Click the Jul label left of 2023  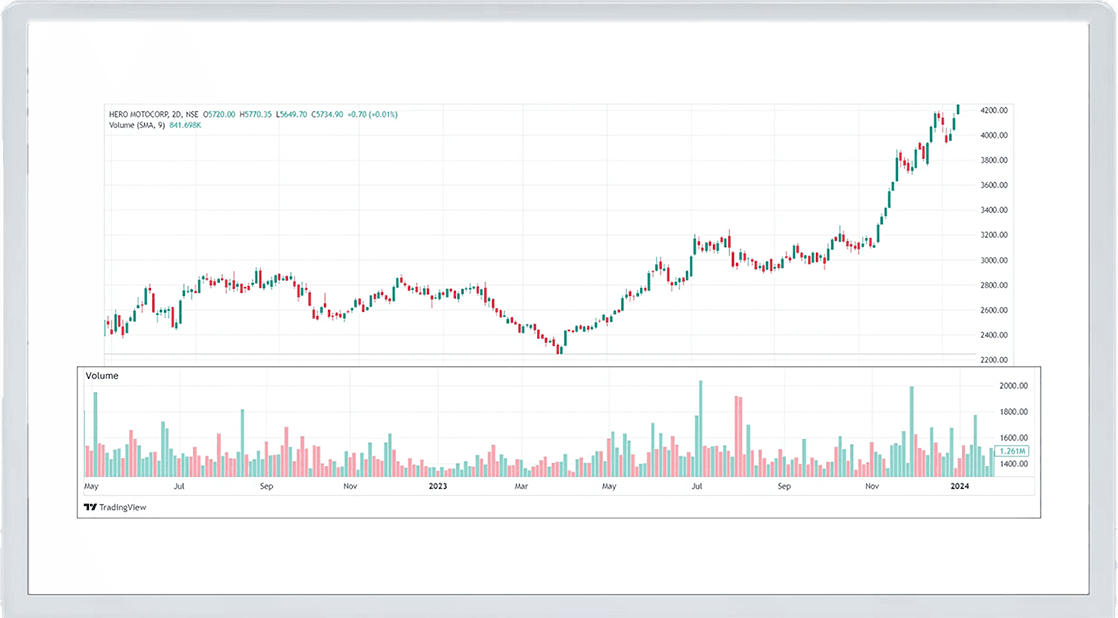(178, 487)
